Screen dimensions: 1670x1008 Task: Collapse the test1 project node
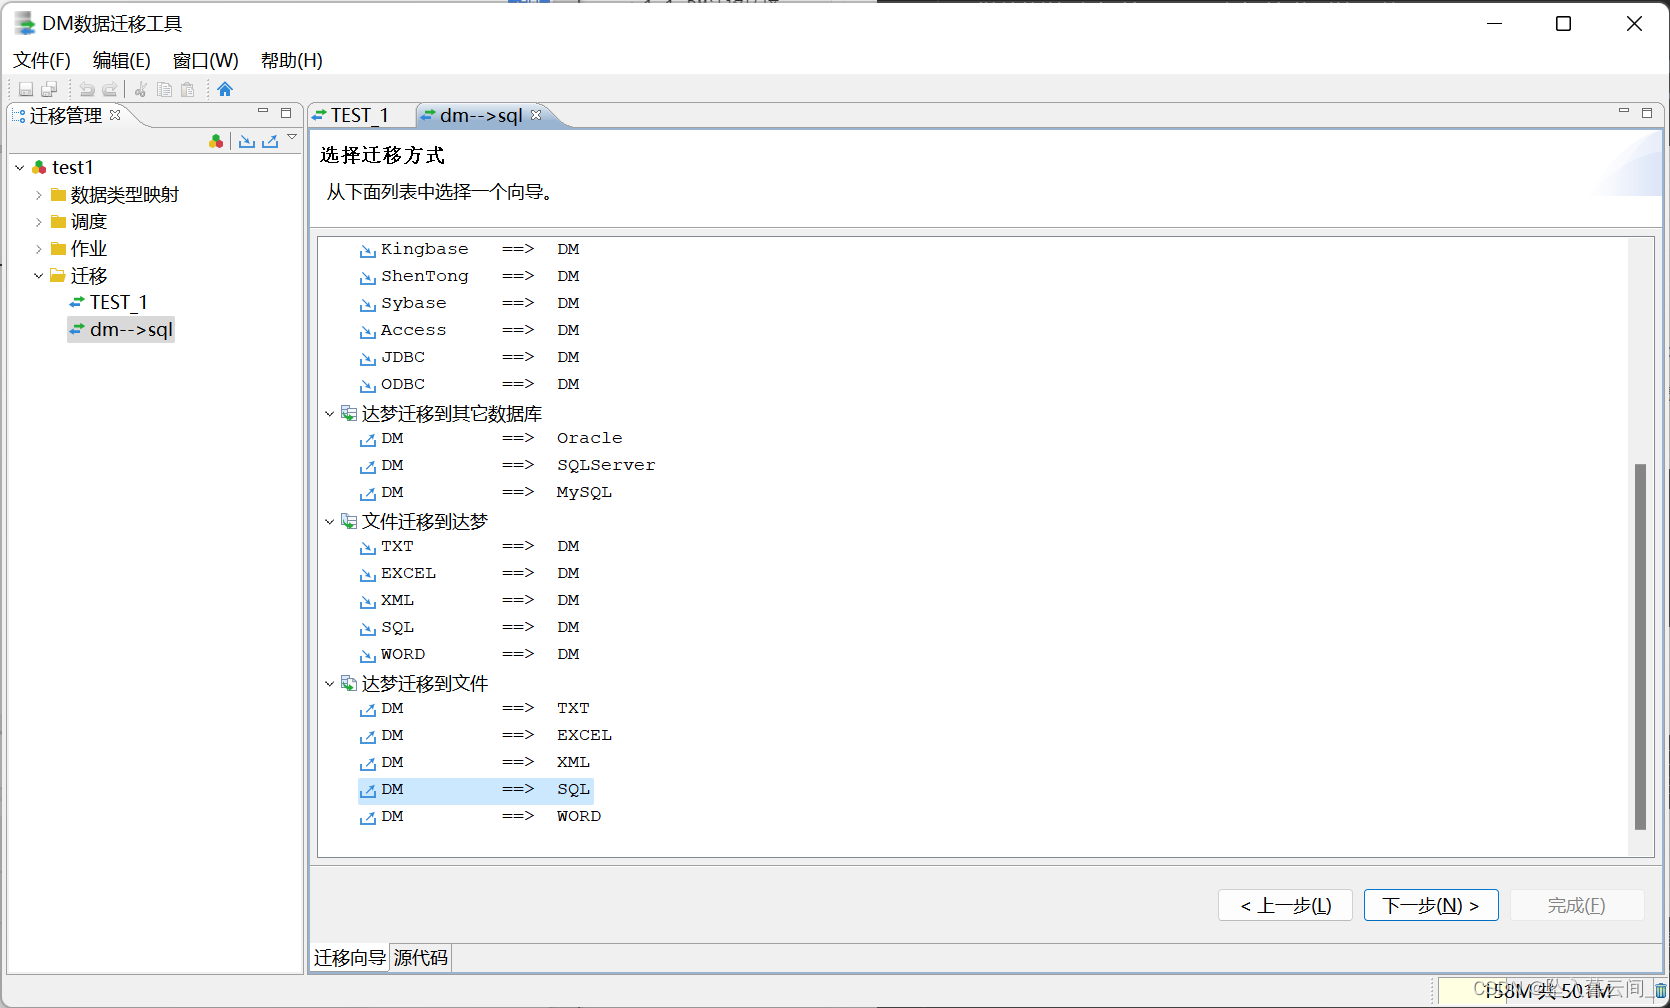click(20, 168)
